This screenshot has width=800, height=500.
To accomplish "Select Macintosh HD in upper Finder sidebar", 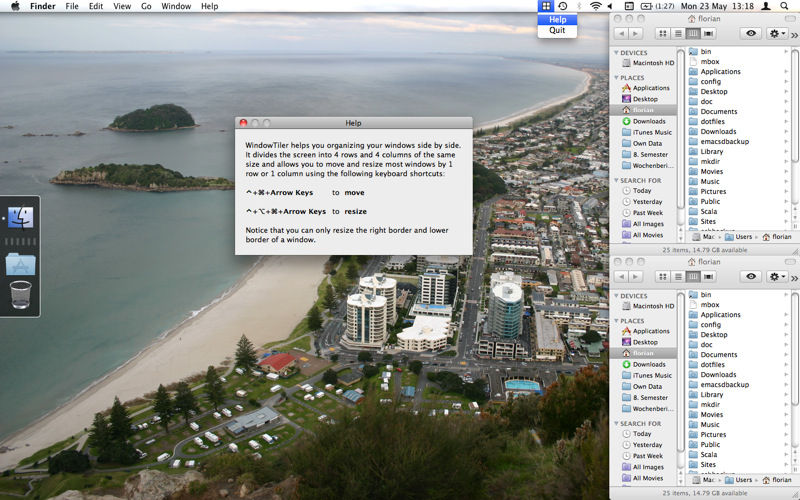I will click(x=648, y=63).
